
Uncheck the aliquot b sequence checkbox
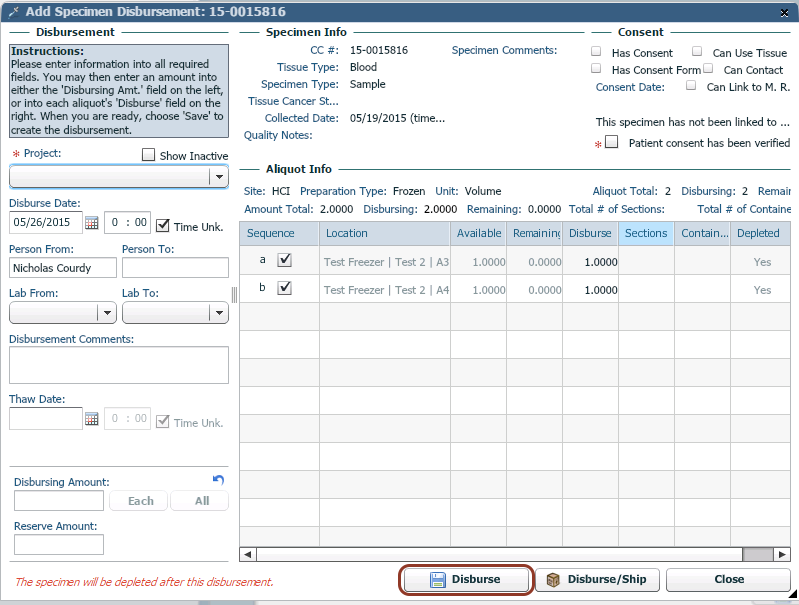(x=284, y=288)
